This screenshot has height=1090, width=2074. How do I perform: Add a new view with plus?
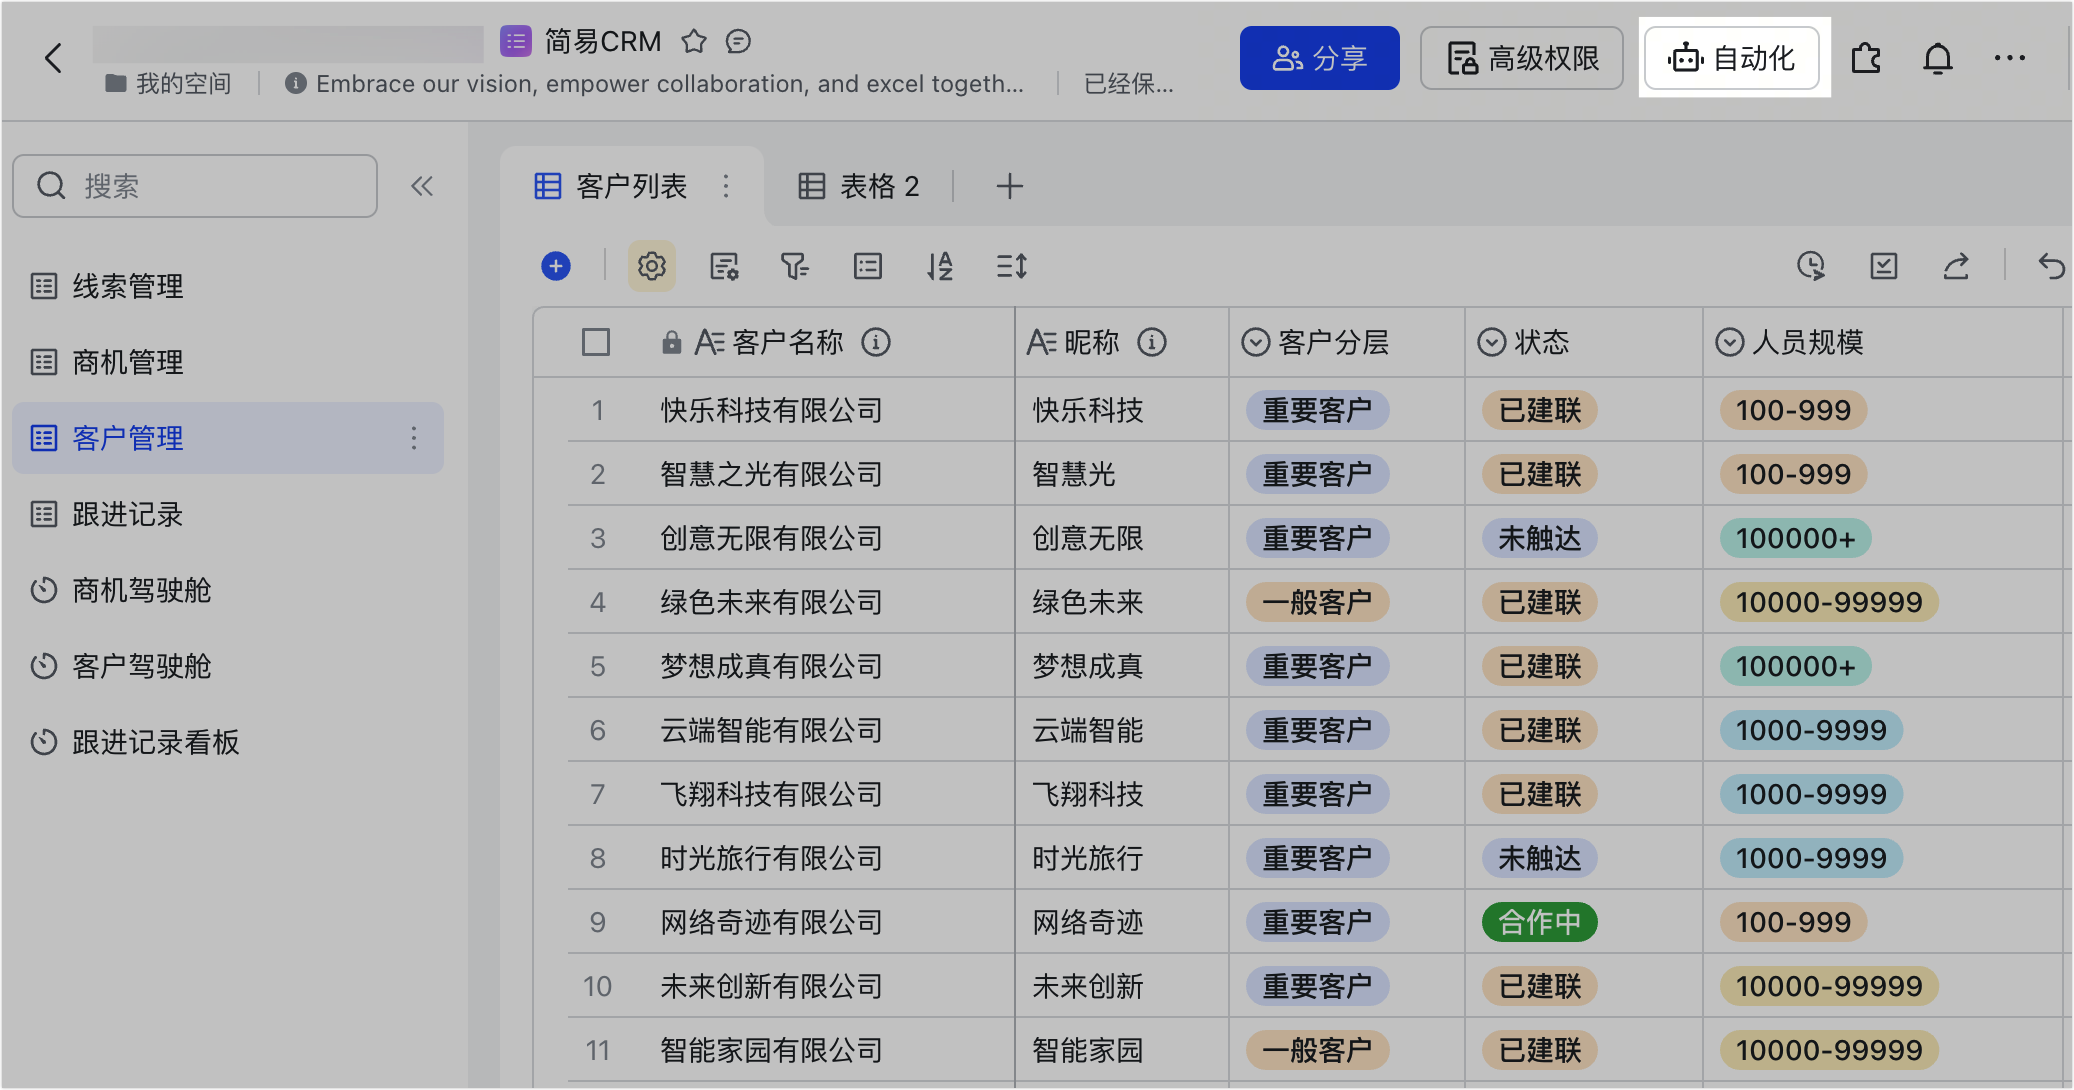1010,186
